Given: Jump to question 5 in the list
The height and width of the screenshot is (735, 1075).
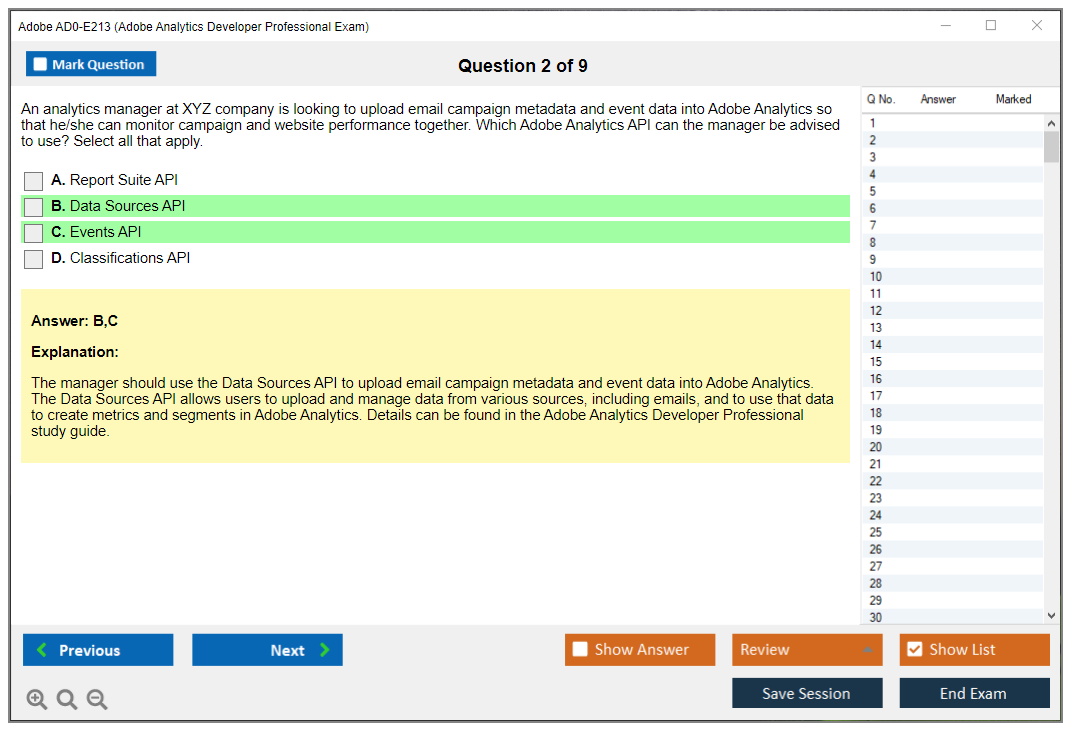Looking at the screenshot, I should [950, 191].
